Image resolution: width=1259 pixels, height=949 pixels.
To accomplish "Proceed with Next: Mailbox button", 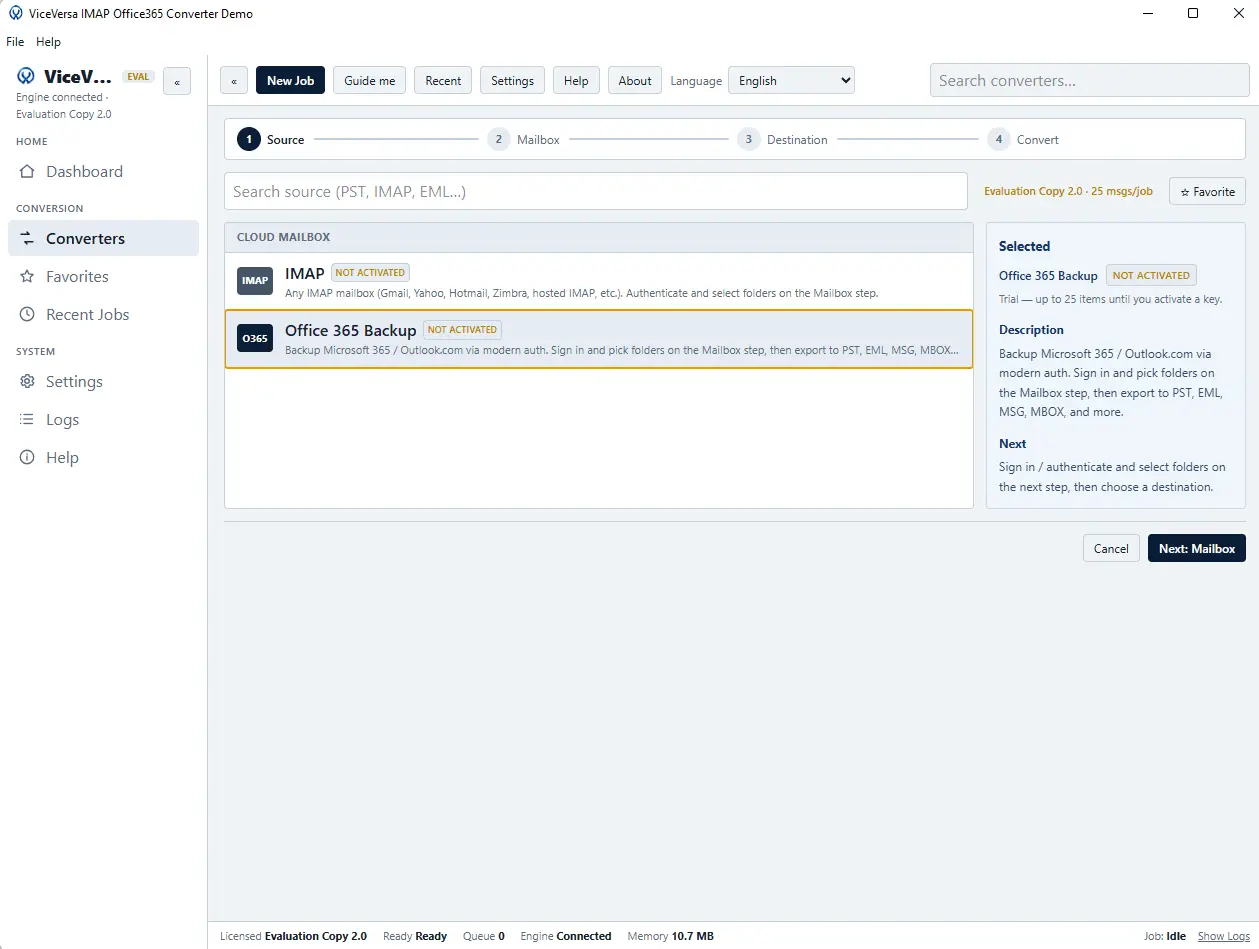I will (x=1197, y=548).
